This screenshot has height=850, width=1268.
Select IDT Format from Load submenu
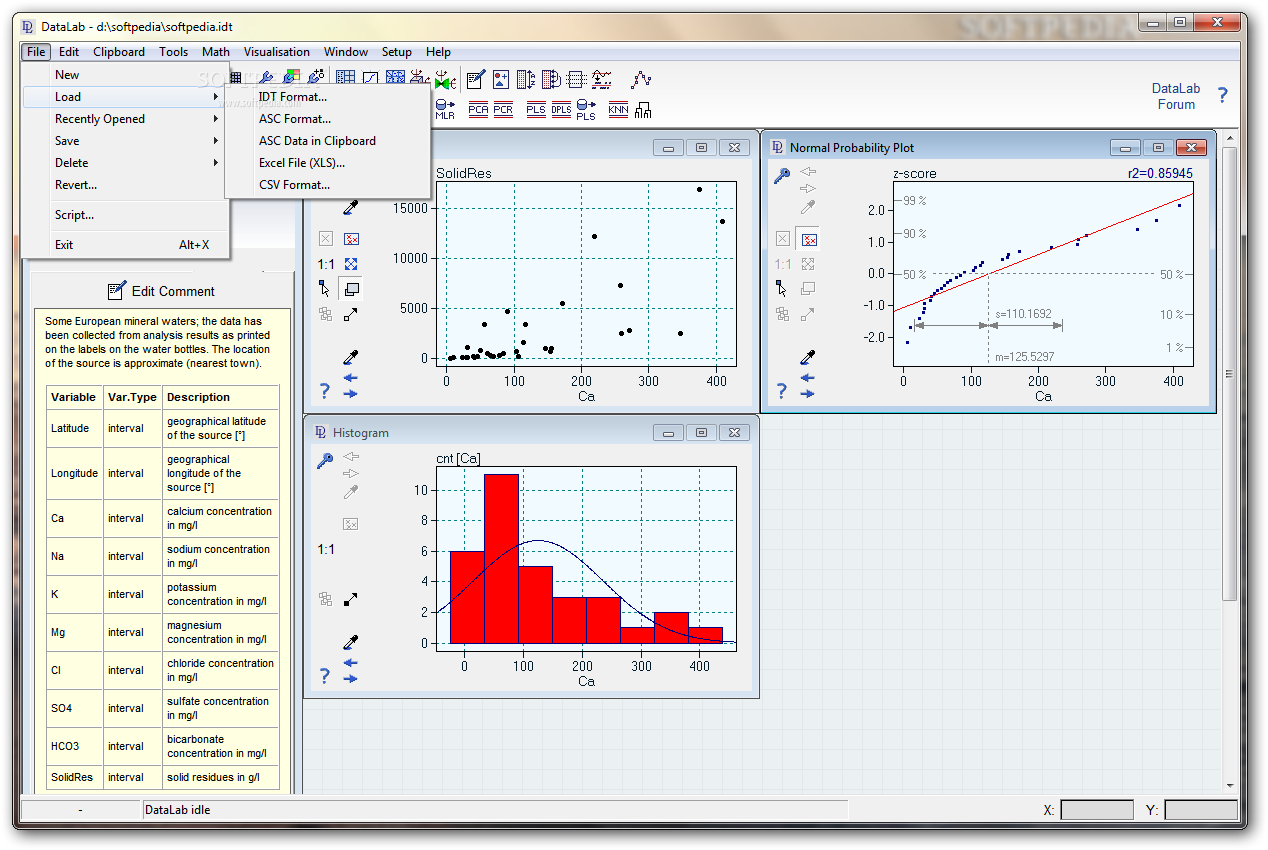pyautogui.click(x=328, y=97)
